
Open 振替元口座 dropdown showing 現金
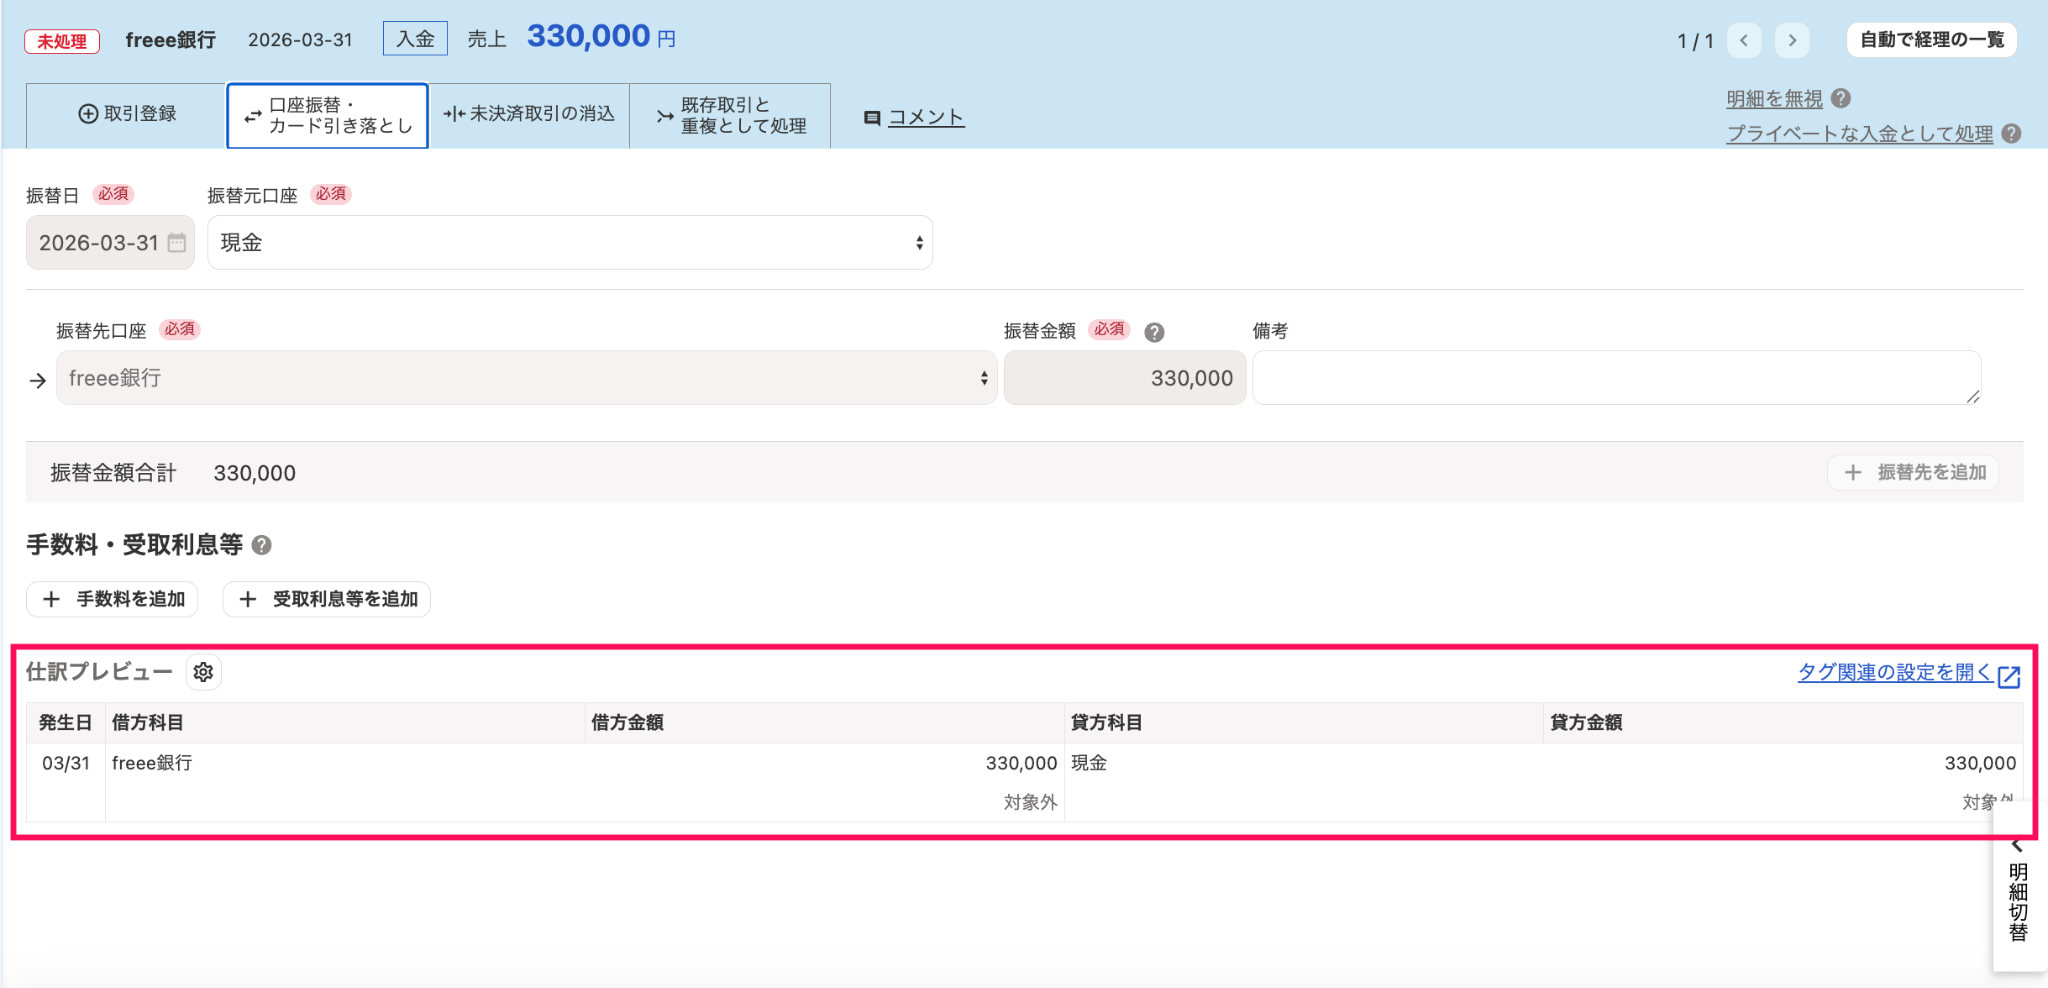(x=570, y=243)
